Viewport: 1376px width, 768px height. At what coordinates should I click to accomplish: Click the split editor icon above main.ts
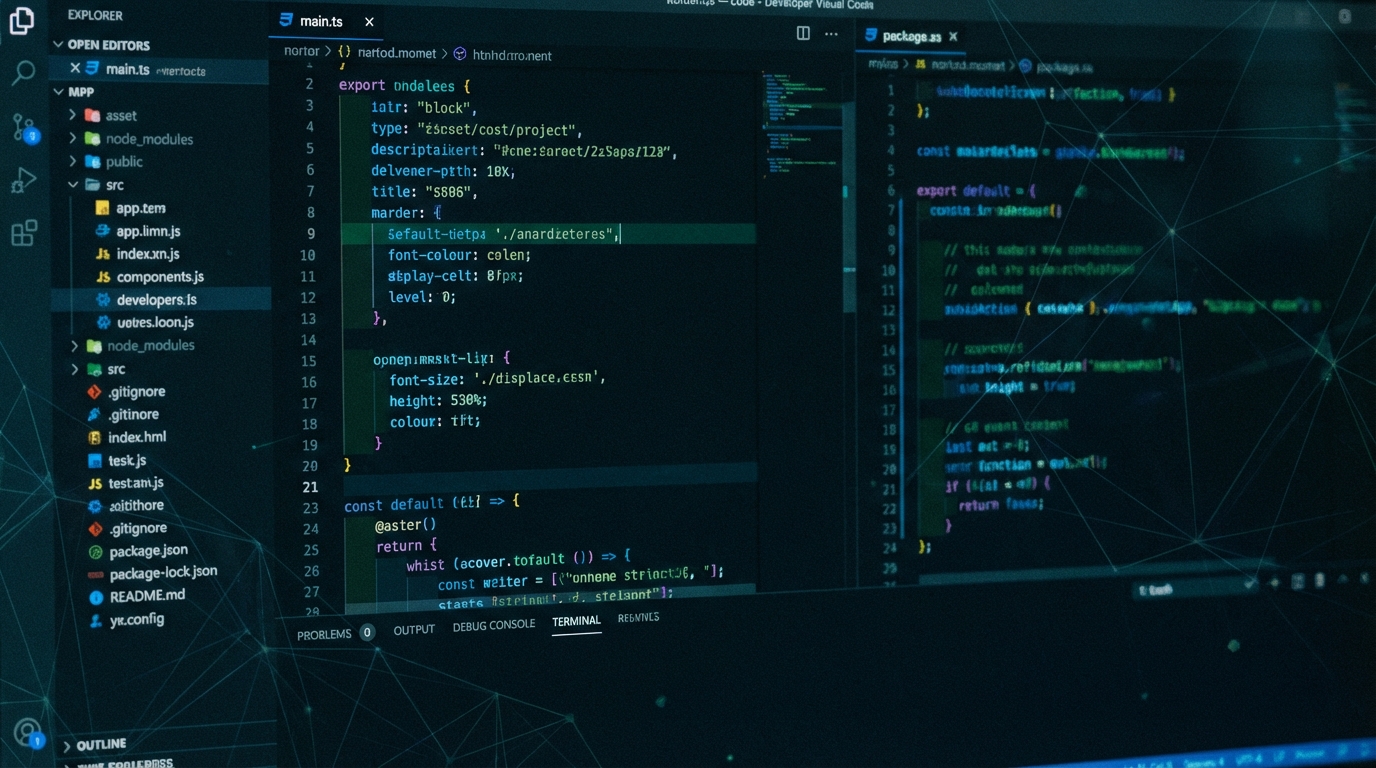[x=803, y=33]
